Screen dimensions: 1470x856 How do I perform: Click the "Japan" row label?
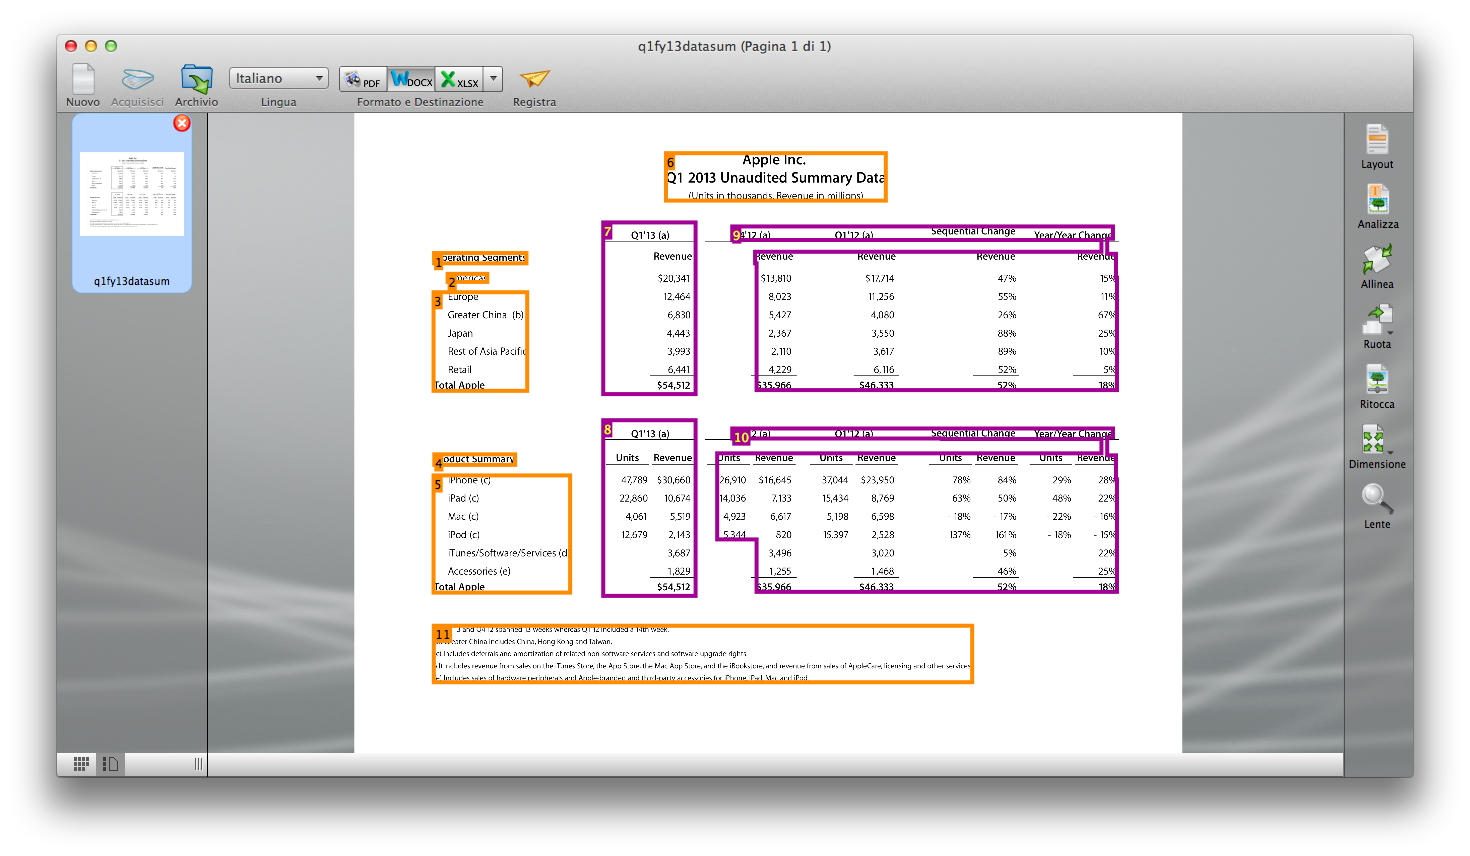tap(460, 334)
